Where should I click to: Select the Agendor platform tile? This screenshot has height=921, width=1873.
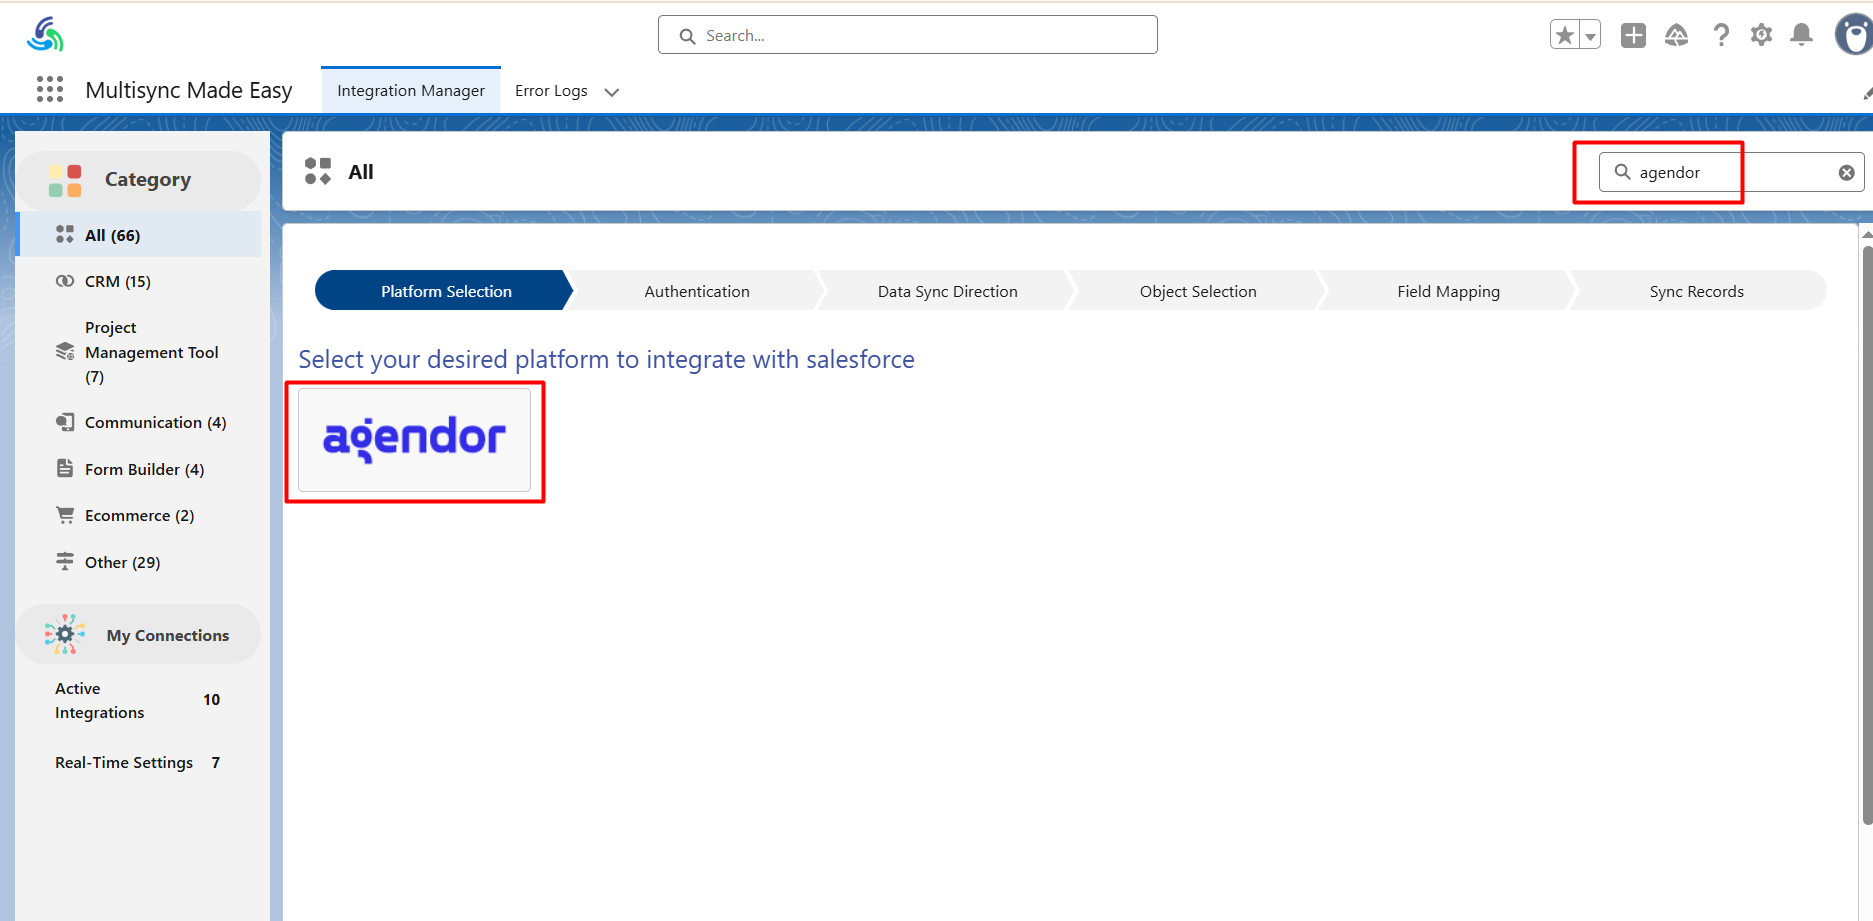pos(414,440)
